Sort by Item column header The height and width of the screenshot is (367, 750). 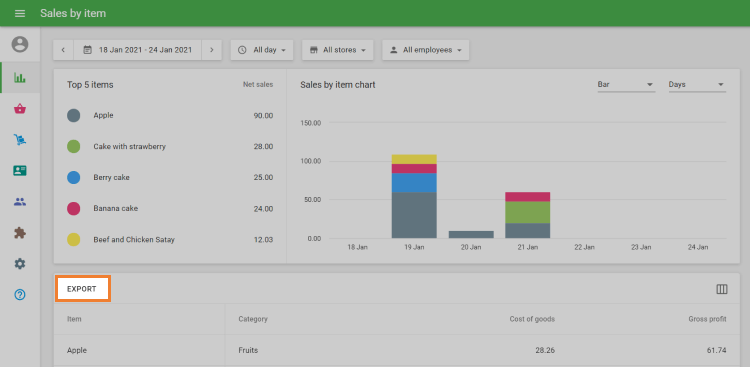[74, 319]
